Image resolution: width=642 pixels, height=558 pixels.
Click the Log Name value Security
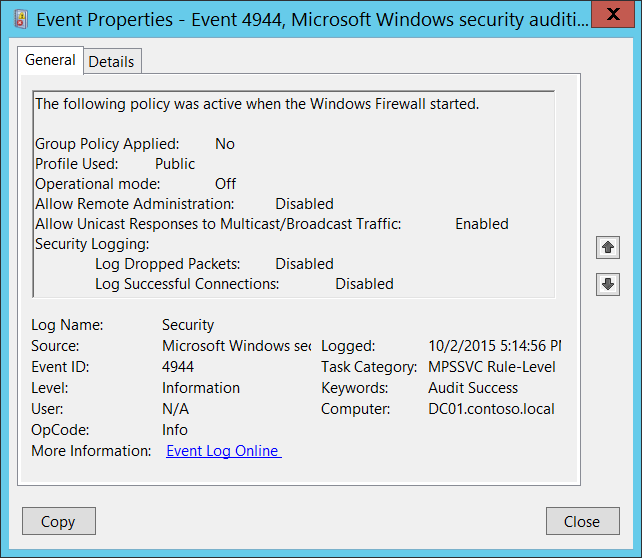tap(188, 325)
